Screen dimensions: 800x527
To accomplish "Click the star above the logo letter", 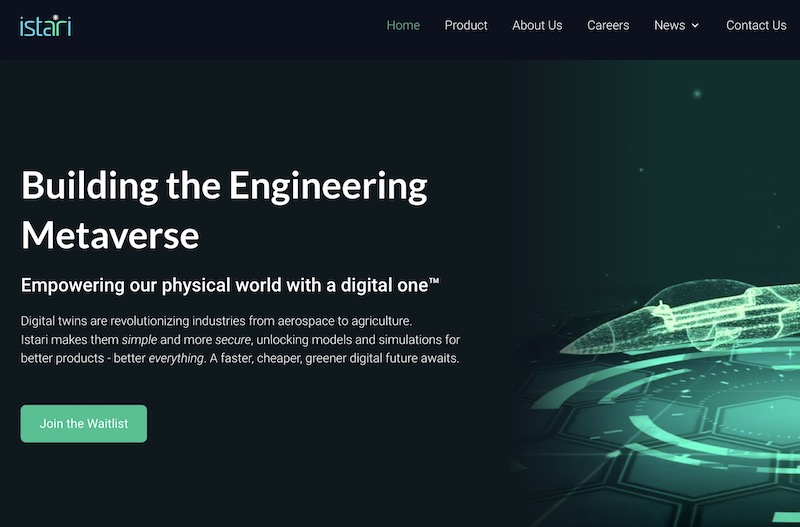I will [x=56, y=17].
